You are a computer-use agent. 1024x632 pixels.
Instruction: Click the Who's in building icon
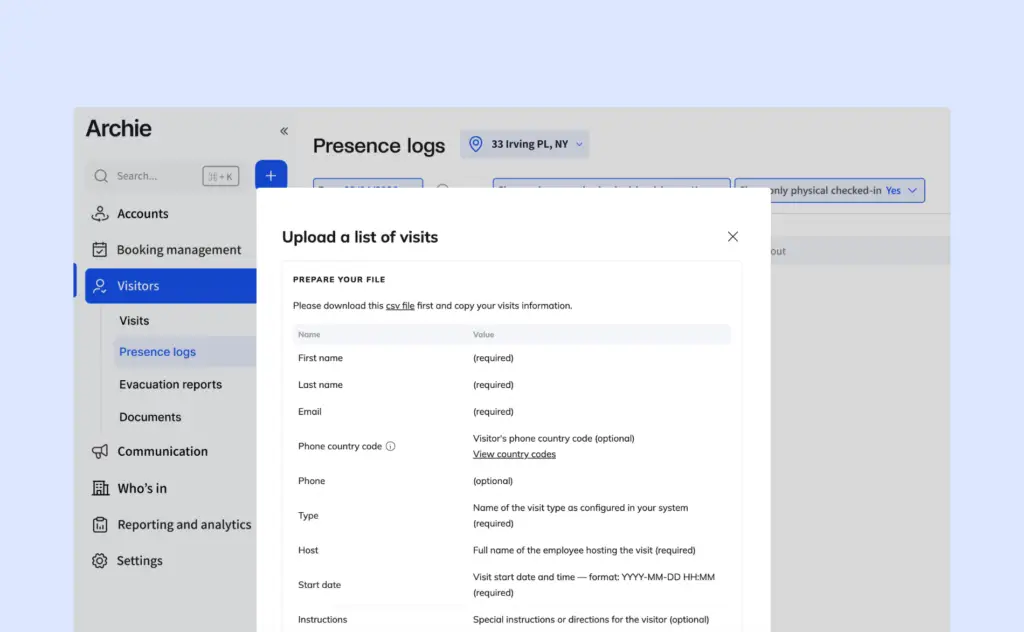[100, 488]
